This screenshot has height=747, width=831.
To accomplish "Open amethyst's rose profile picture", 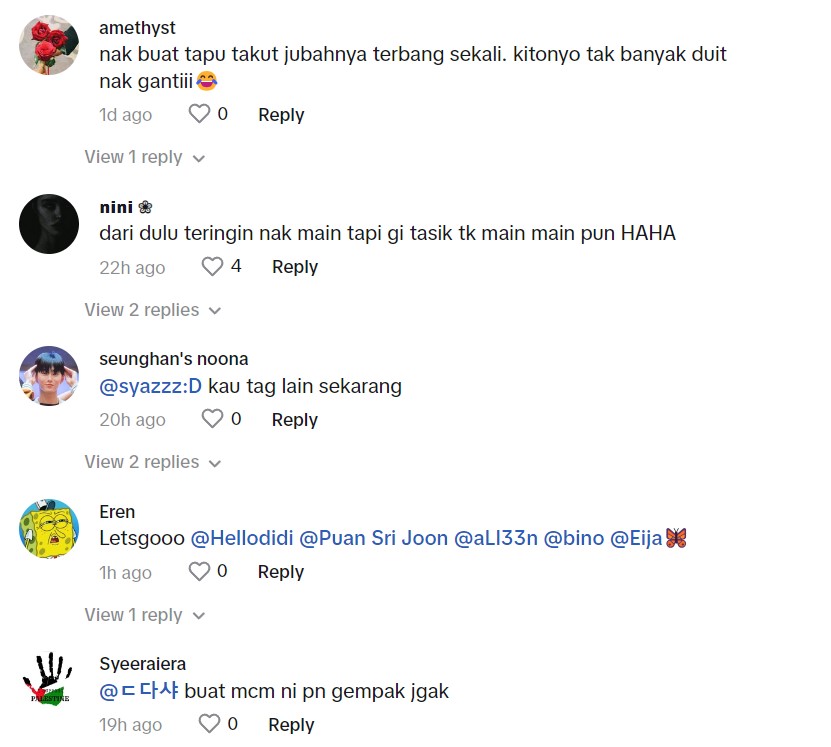I will [x=49, y=45].
